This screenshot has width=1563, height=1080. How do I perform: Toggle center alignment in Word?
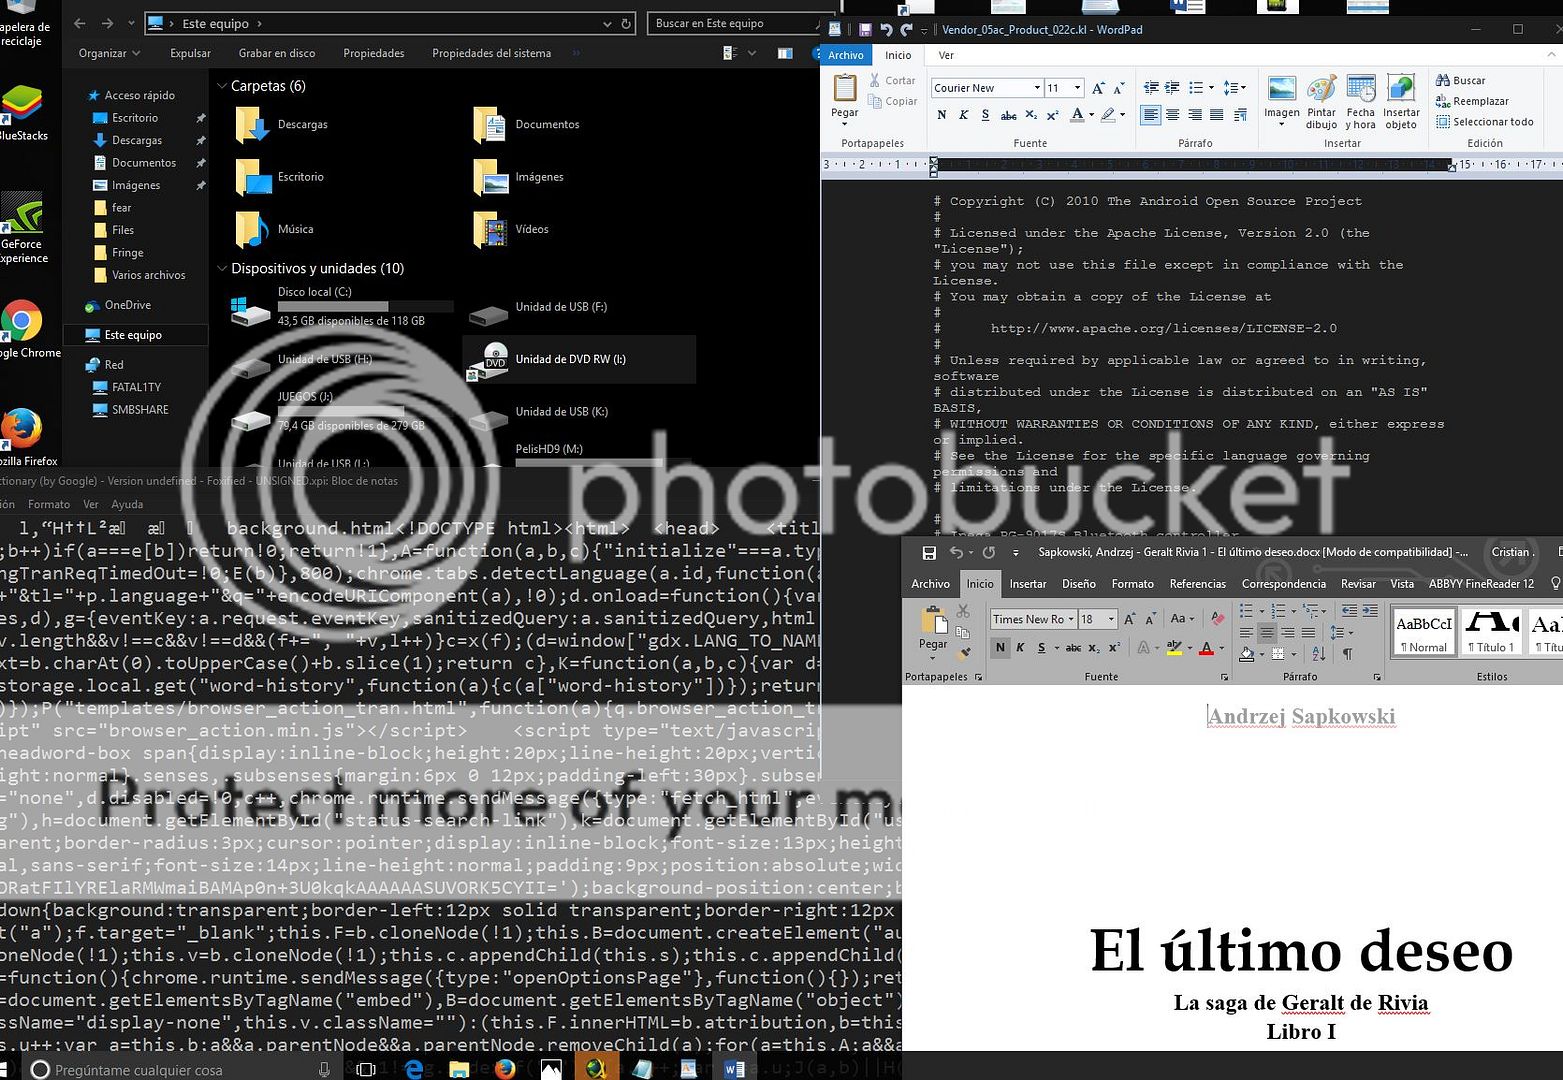[1267, 632]
